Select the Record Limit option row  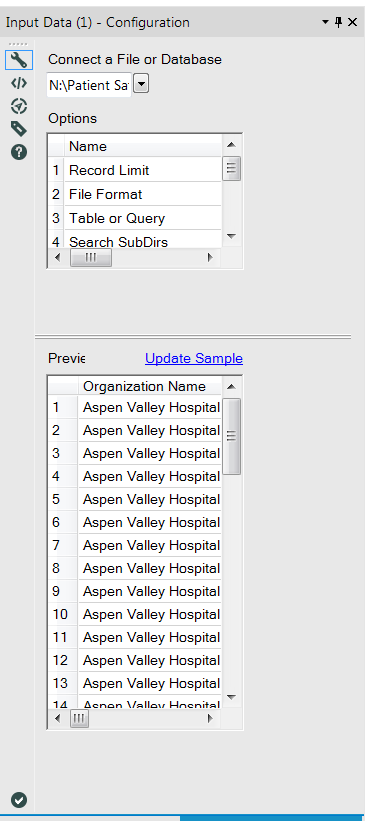click(x=135, y=170)
